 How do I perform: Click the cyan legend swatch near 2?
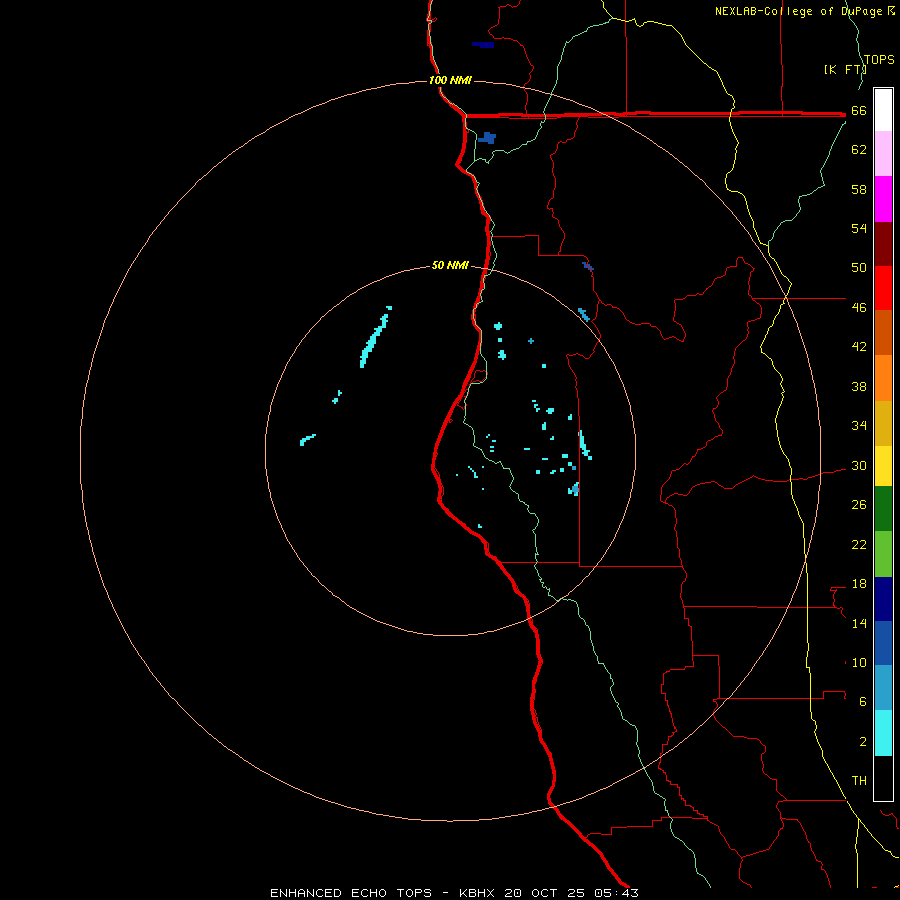883,733
